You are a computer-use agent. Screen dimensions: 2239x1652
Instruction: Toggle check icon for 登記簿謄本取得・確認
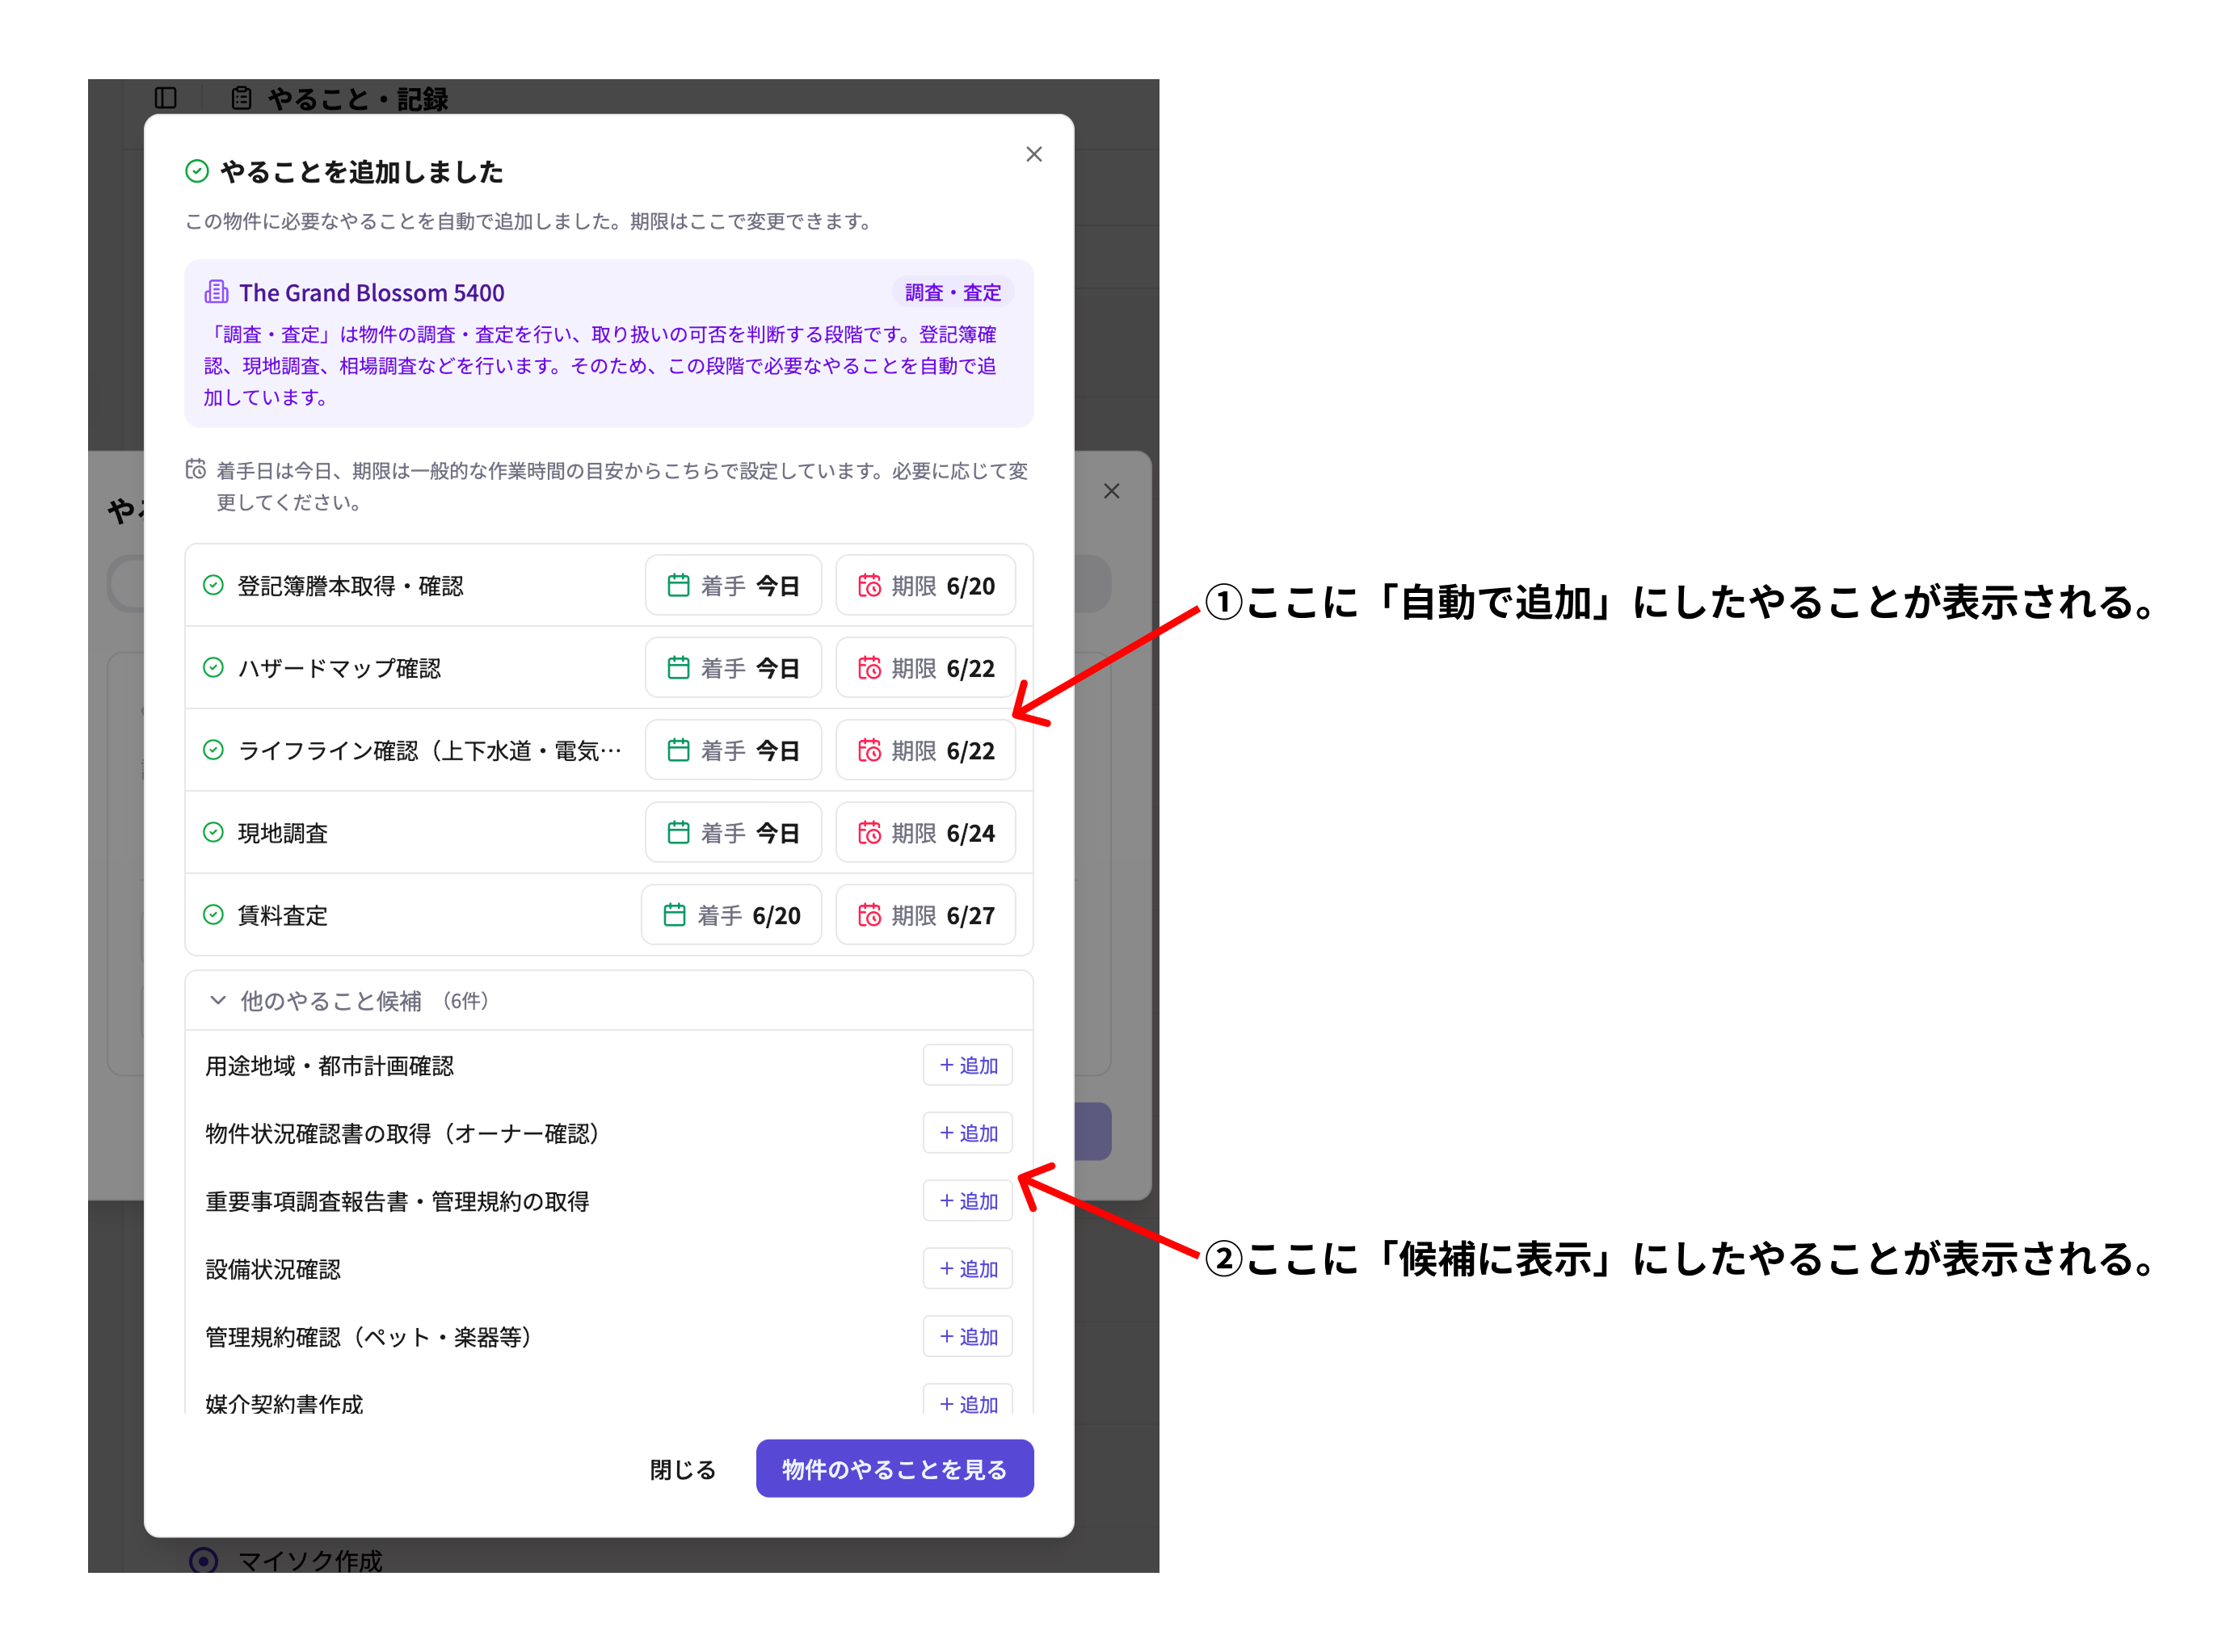pos(213,585)
